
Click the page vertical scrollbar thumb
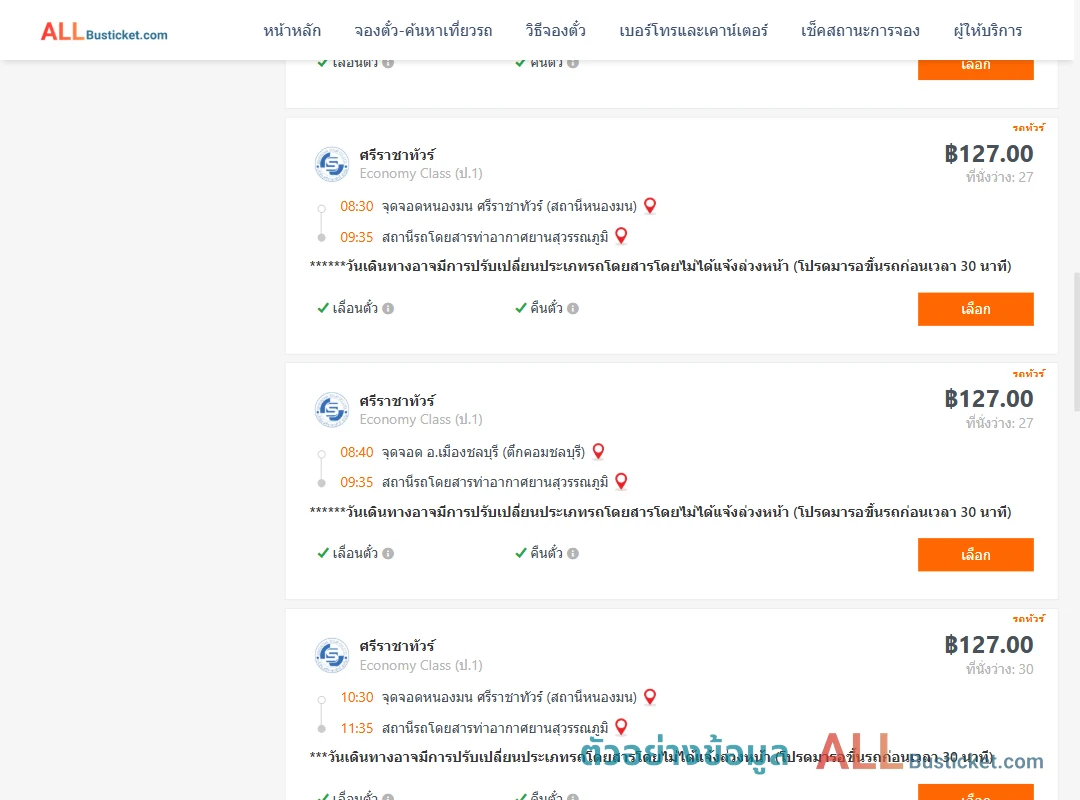(1077, 342)
